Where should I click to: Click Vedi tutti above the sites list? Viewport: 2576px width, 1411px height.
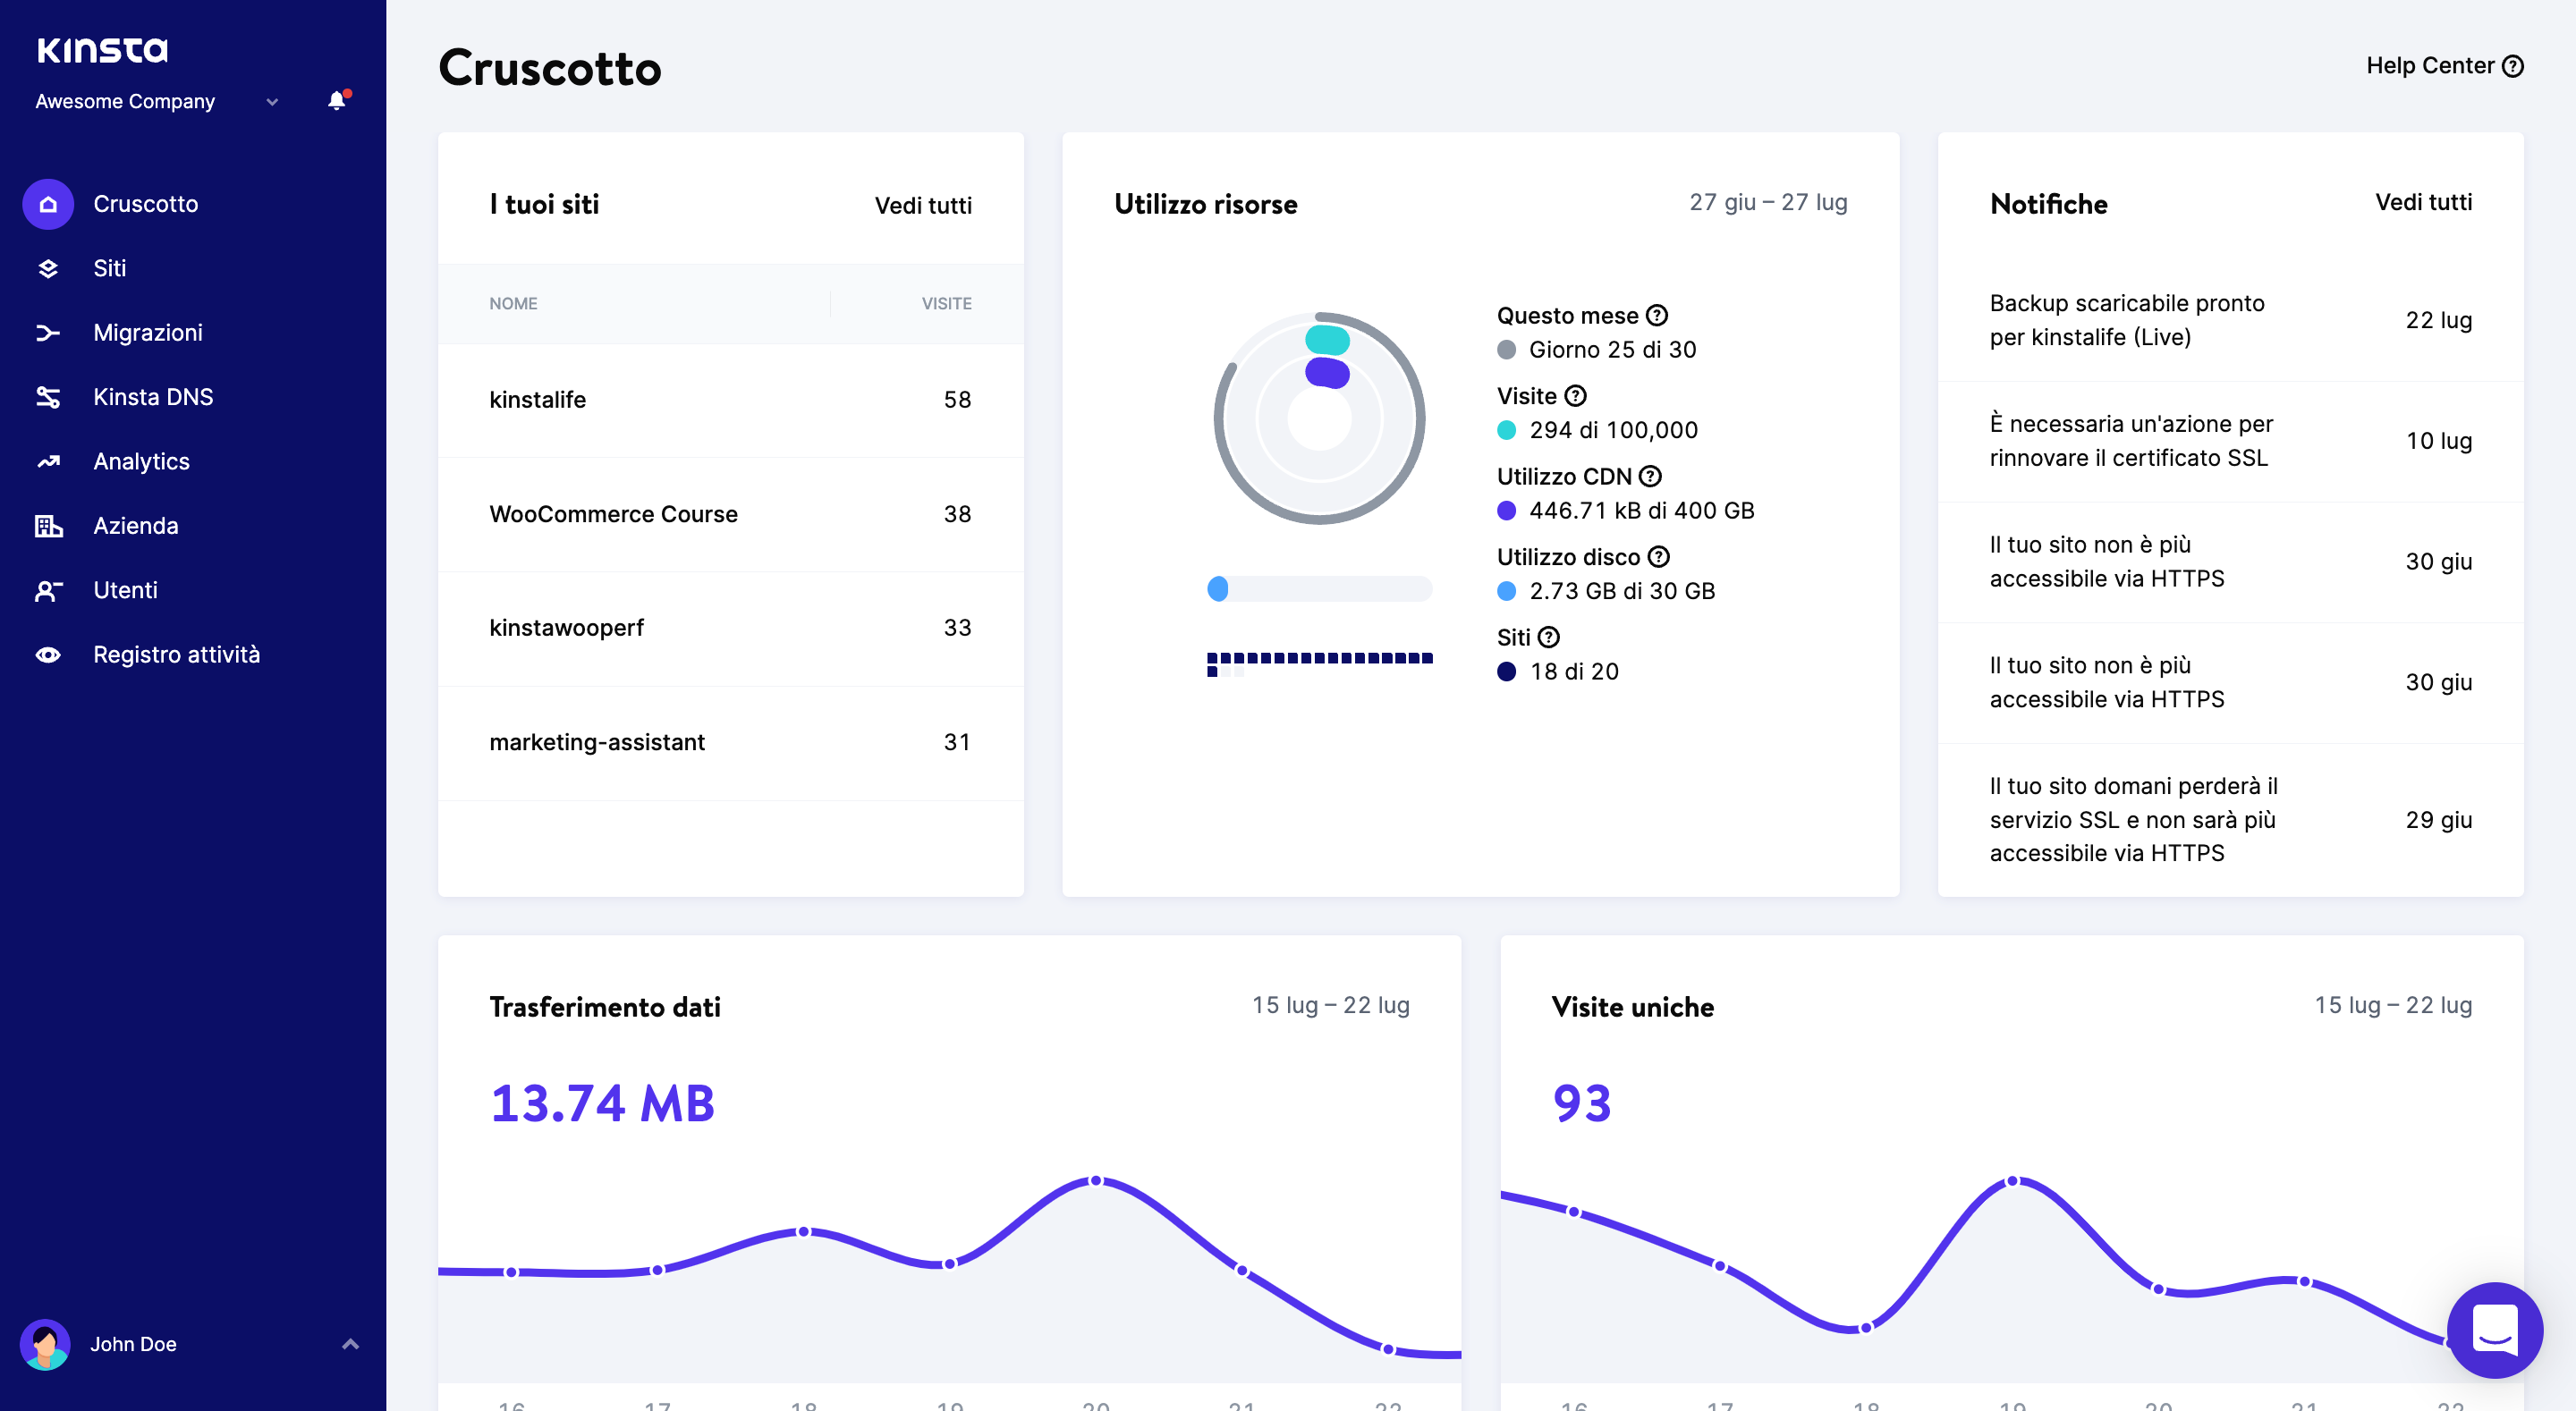click(x=923, y=207)
